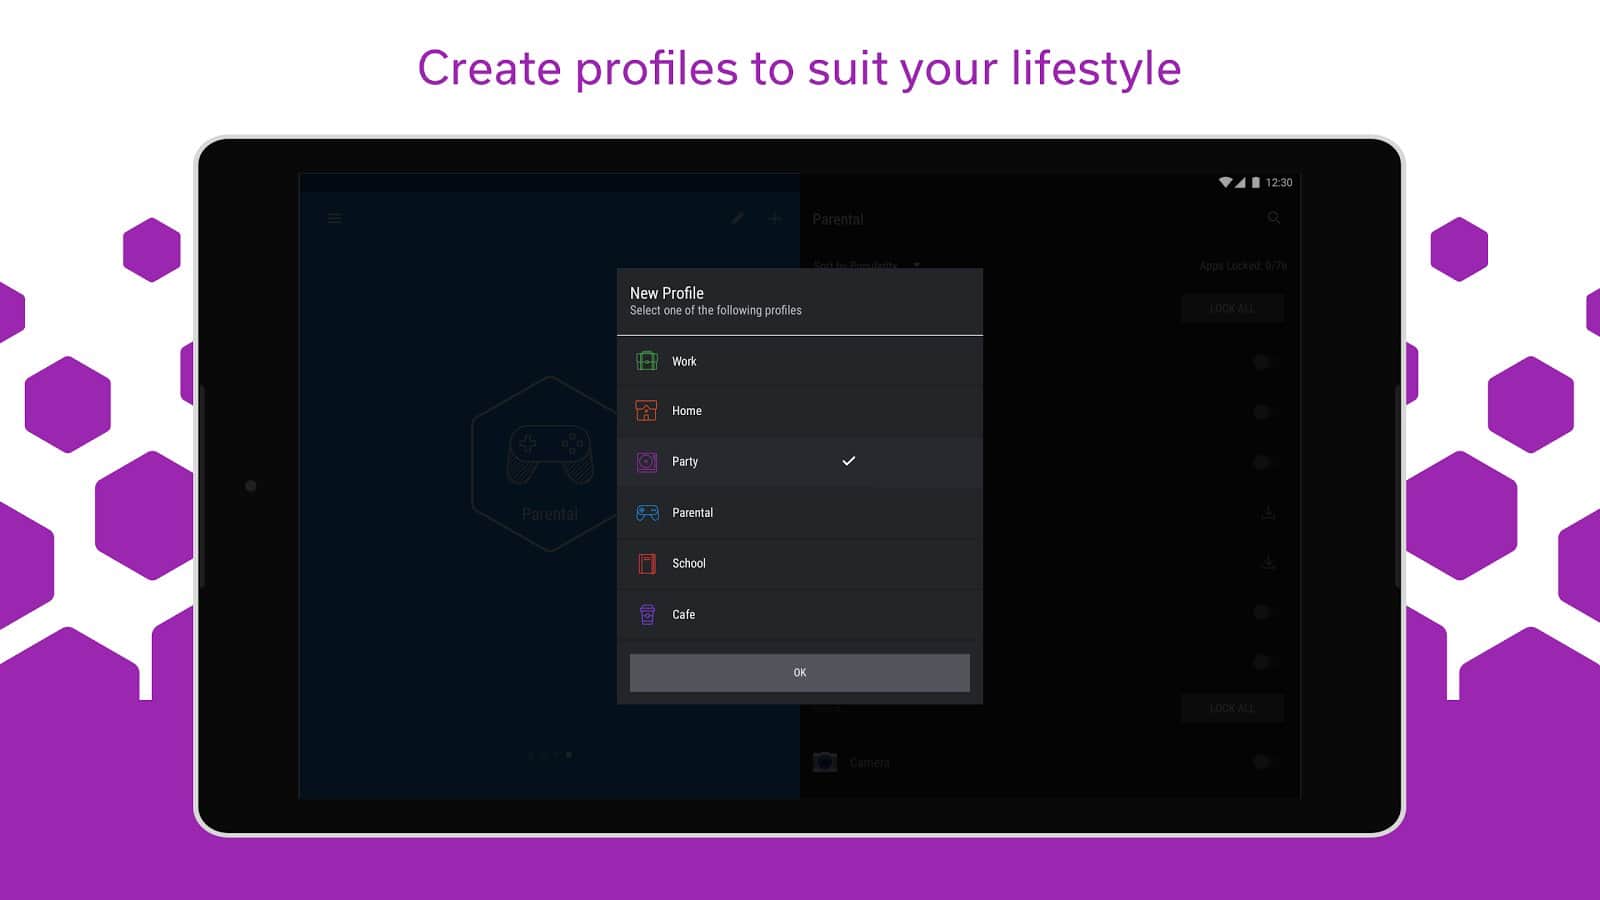The image size is (1600, 900).
Task: Click the Camera app icon
Action: click(x=825, y=762)
